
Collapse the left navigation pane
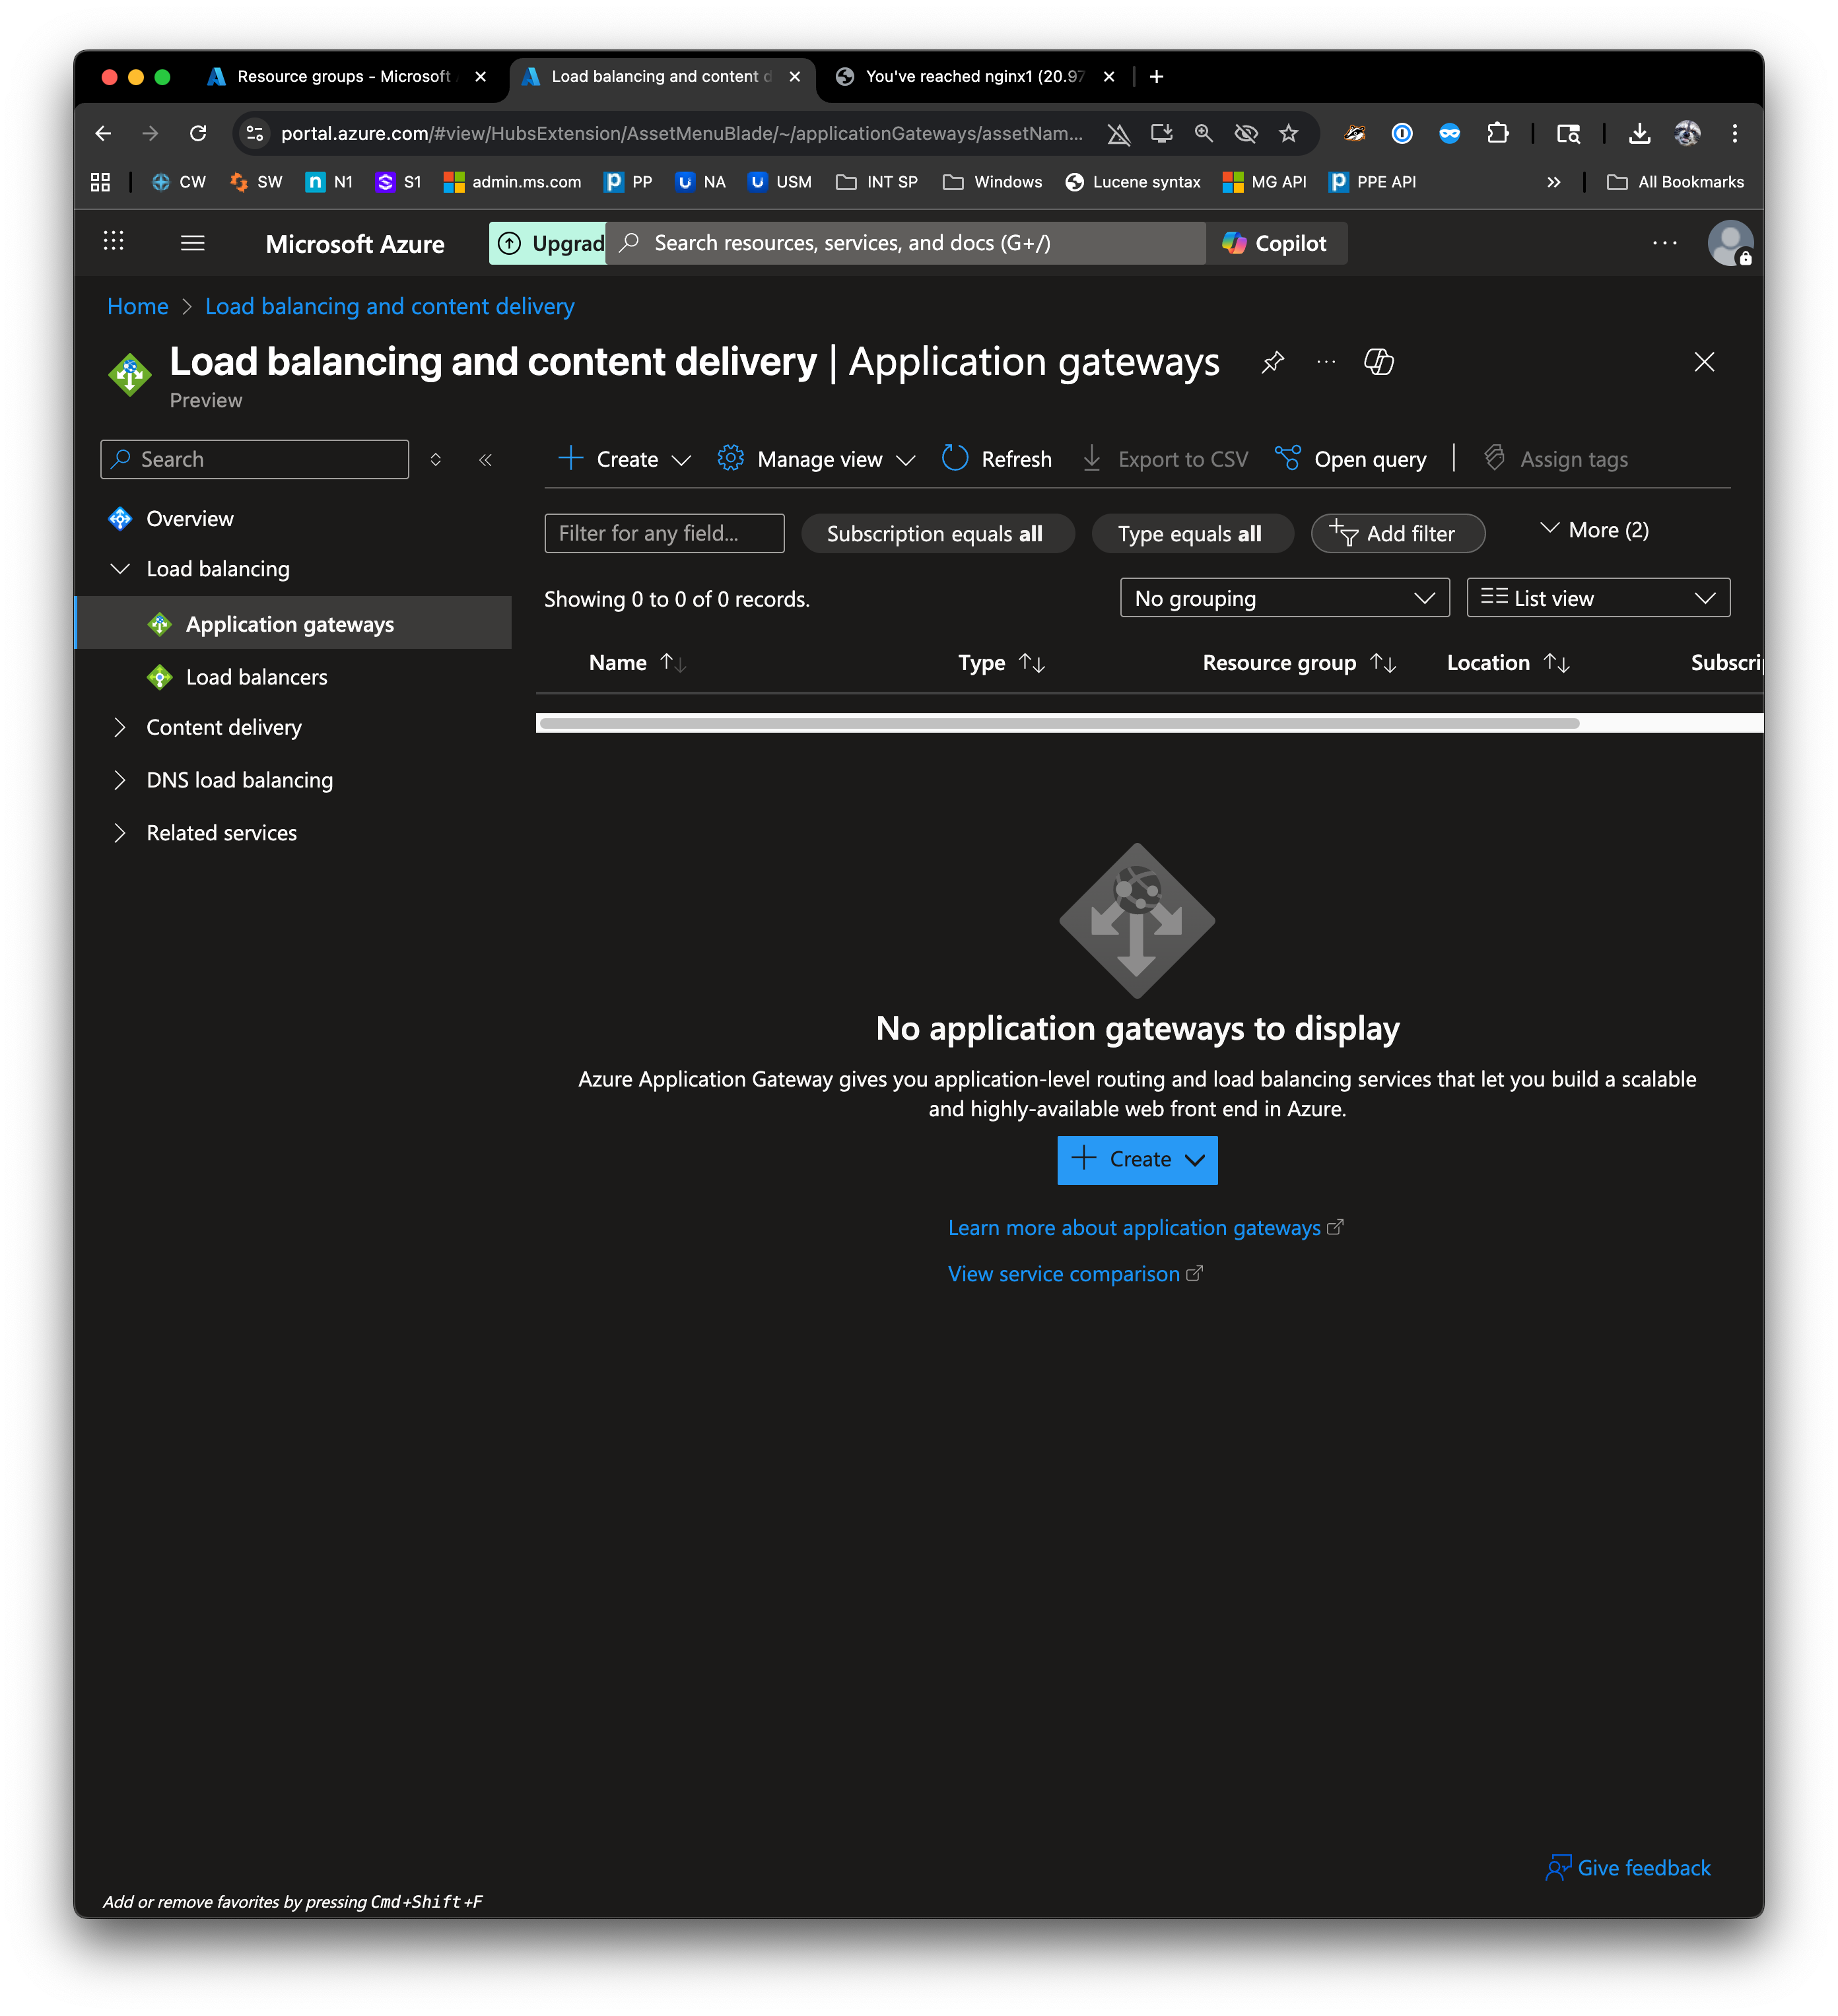pyautogui.click(x=485, y=460)
